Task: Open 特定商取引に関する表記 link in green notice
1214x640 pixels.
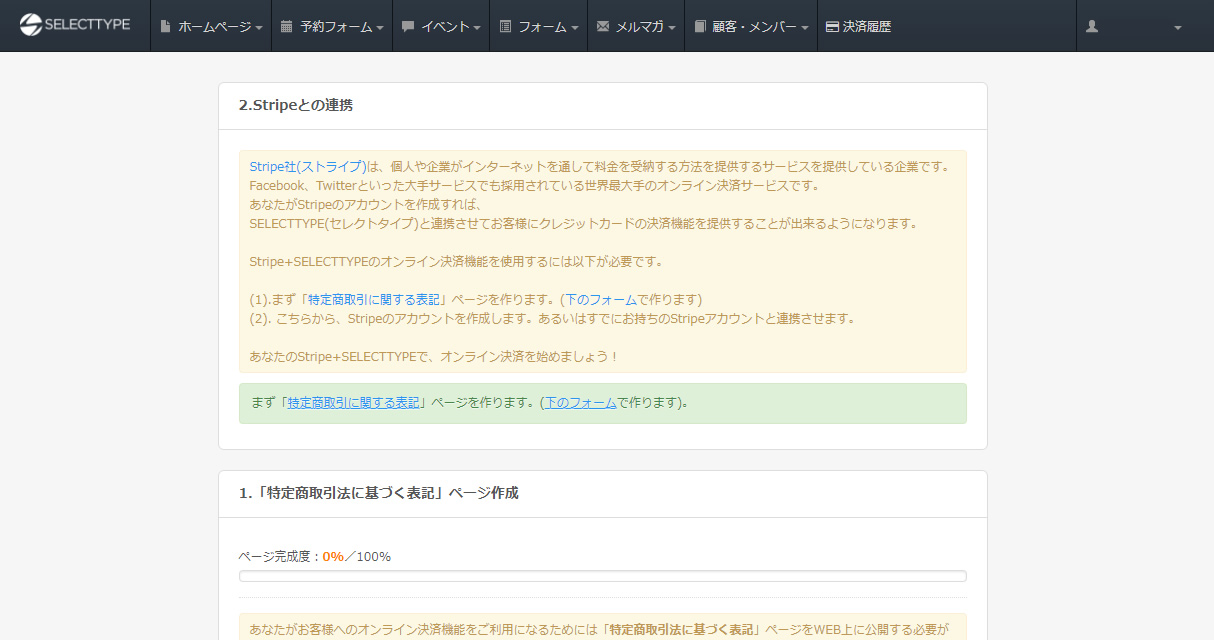Action: coord(353,403)
